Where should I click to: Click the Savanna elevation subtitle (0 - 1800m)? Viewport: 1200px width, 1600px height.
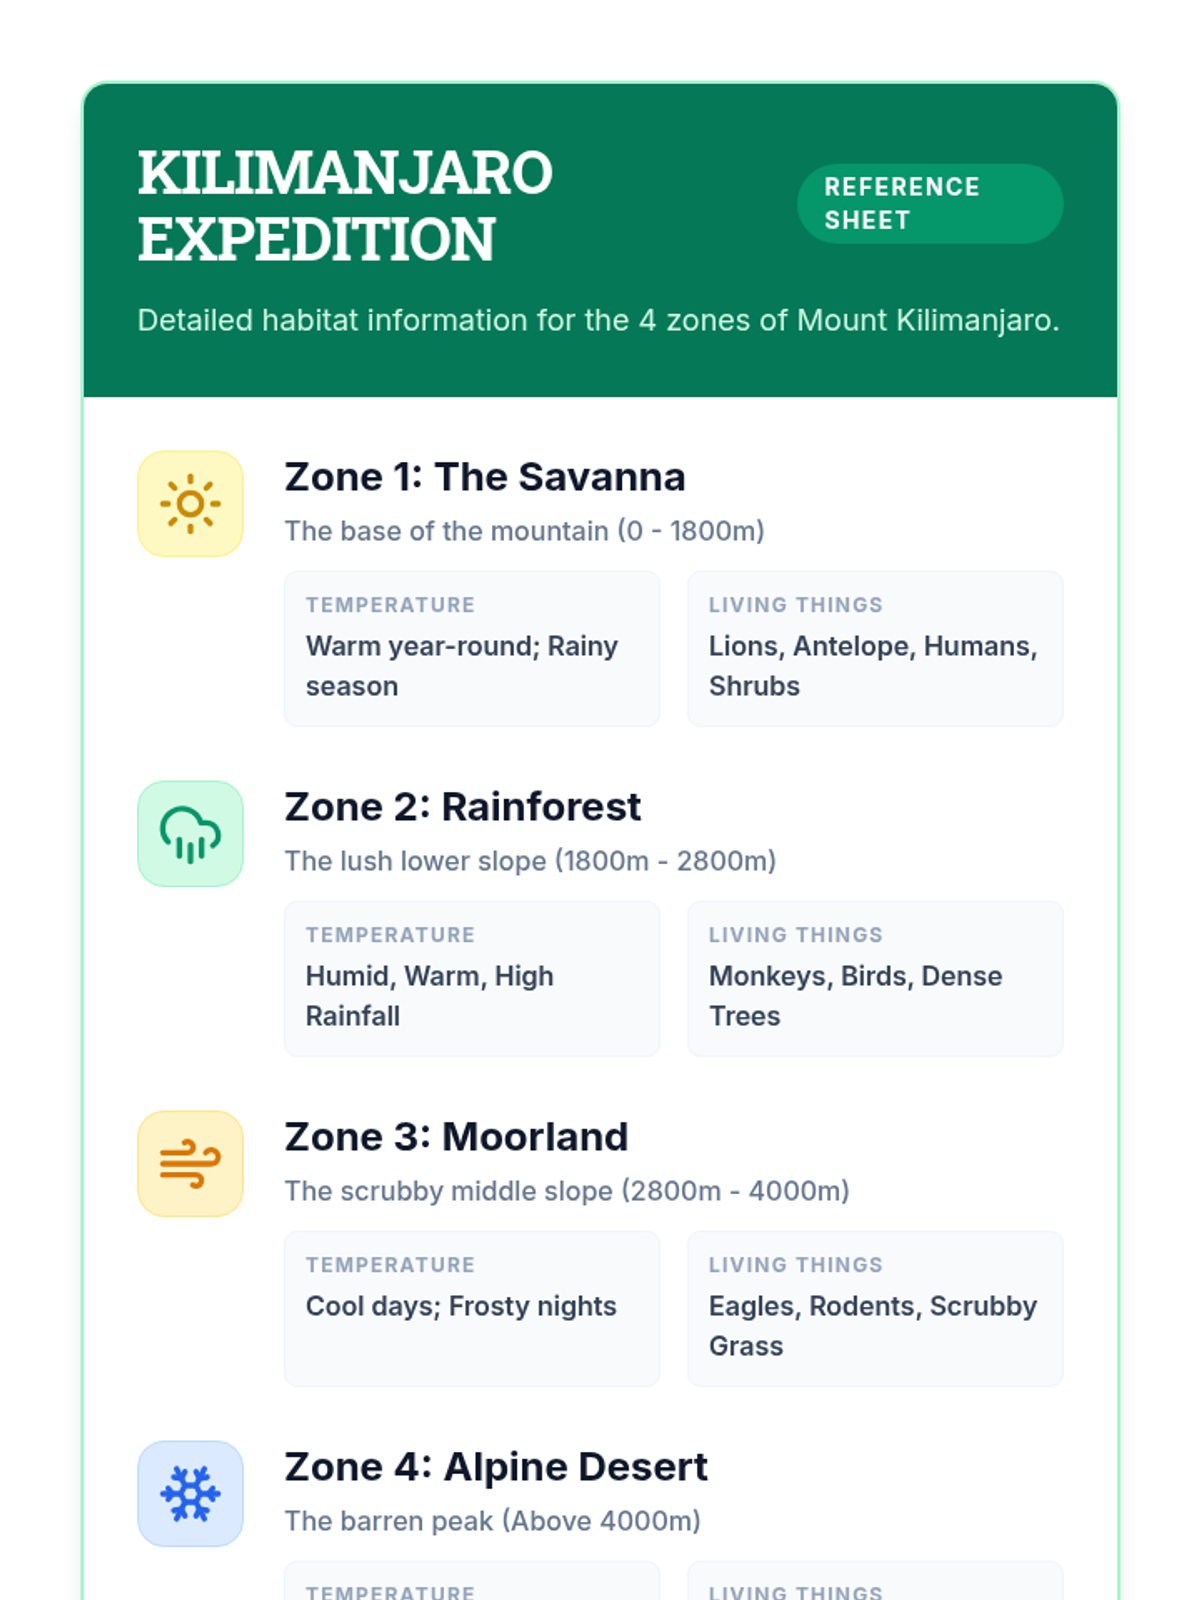[x=525, y=531]
